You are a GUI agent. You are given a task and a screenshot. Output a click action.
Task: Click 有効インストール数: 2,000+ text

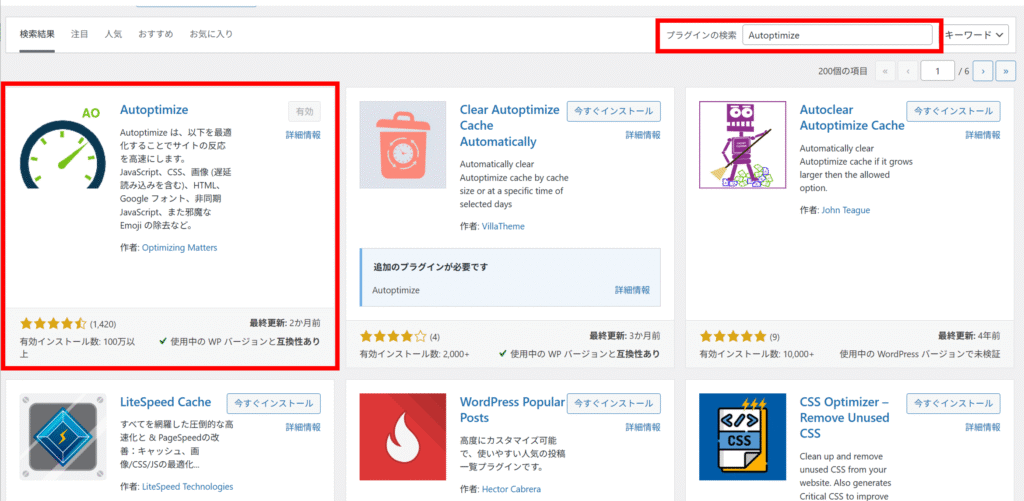[x=415, y=354]
